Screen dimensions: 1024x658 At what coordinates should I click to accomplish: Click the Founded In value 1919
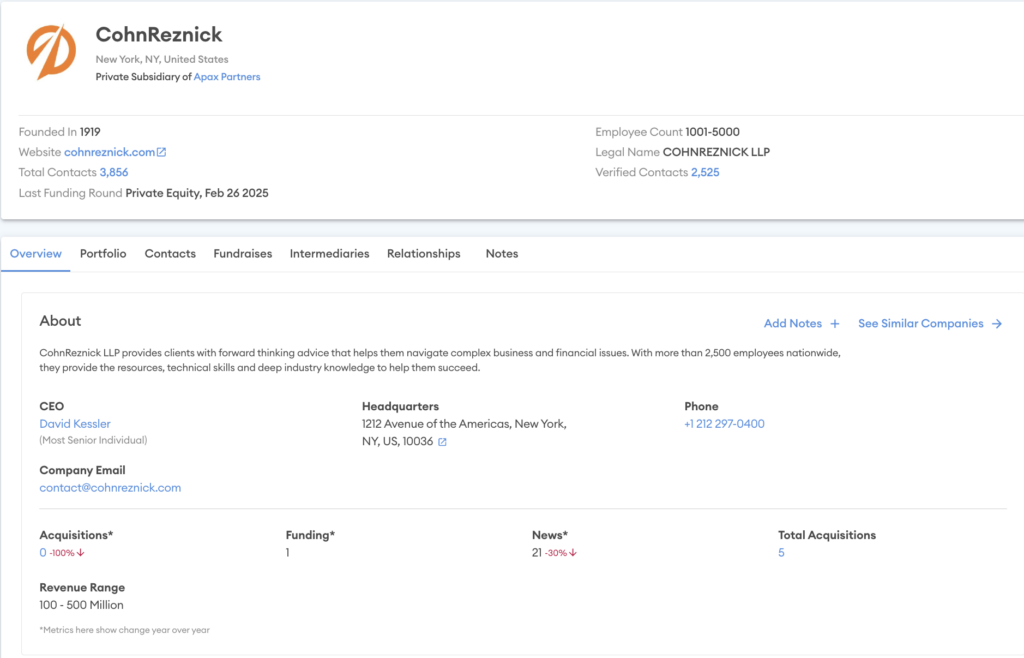coord(90,132)
